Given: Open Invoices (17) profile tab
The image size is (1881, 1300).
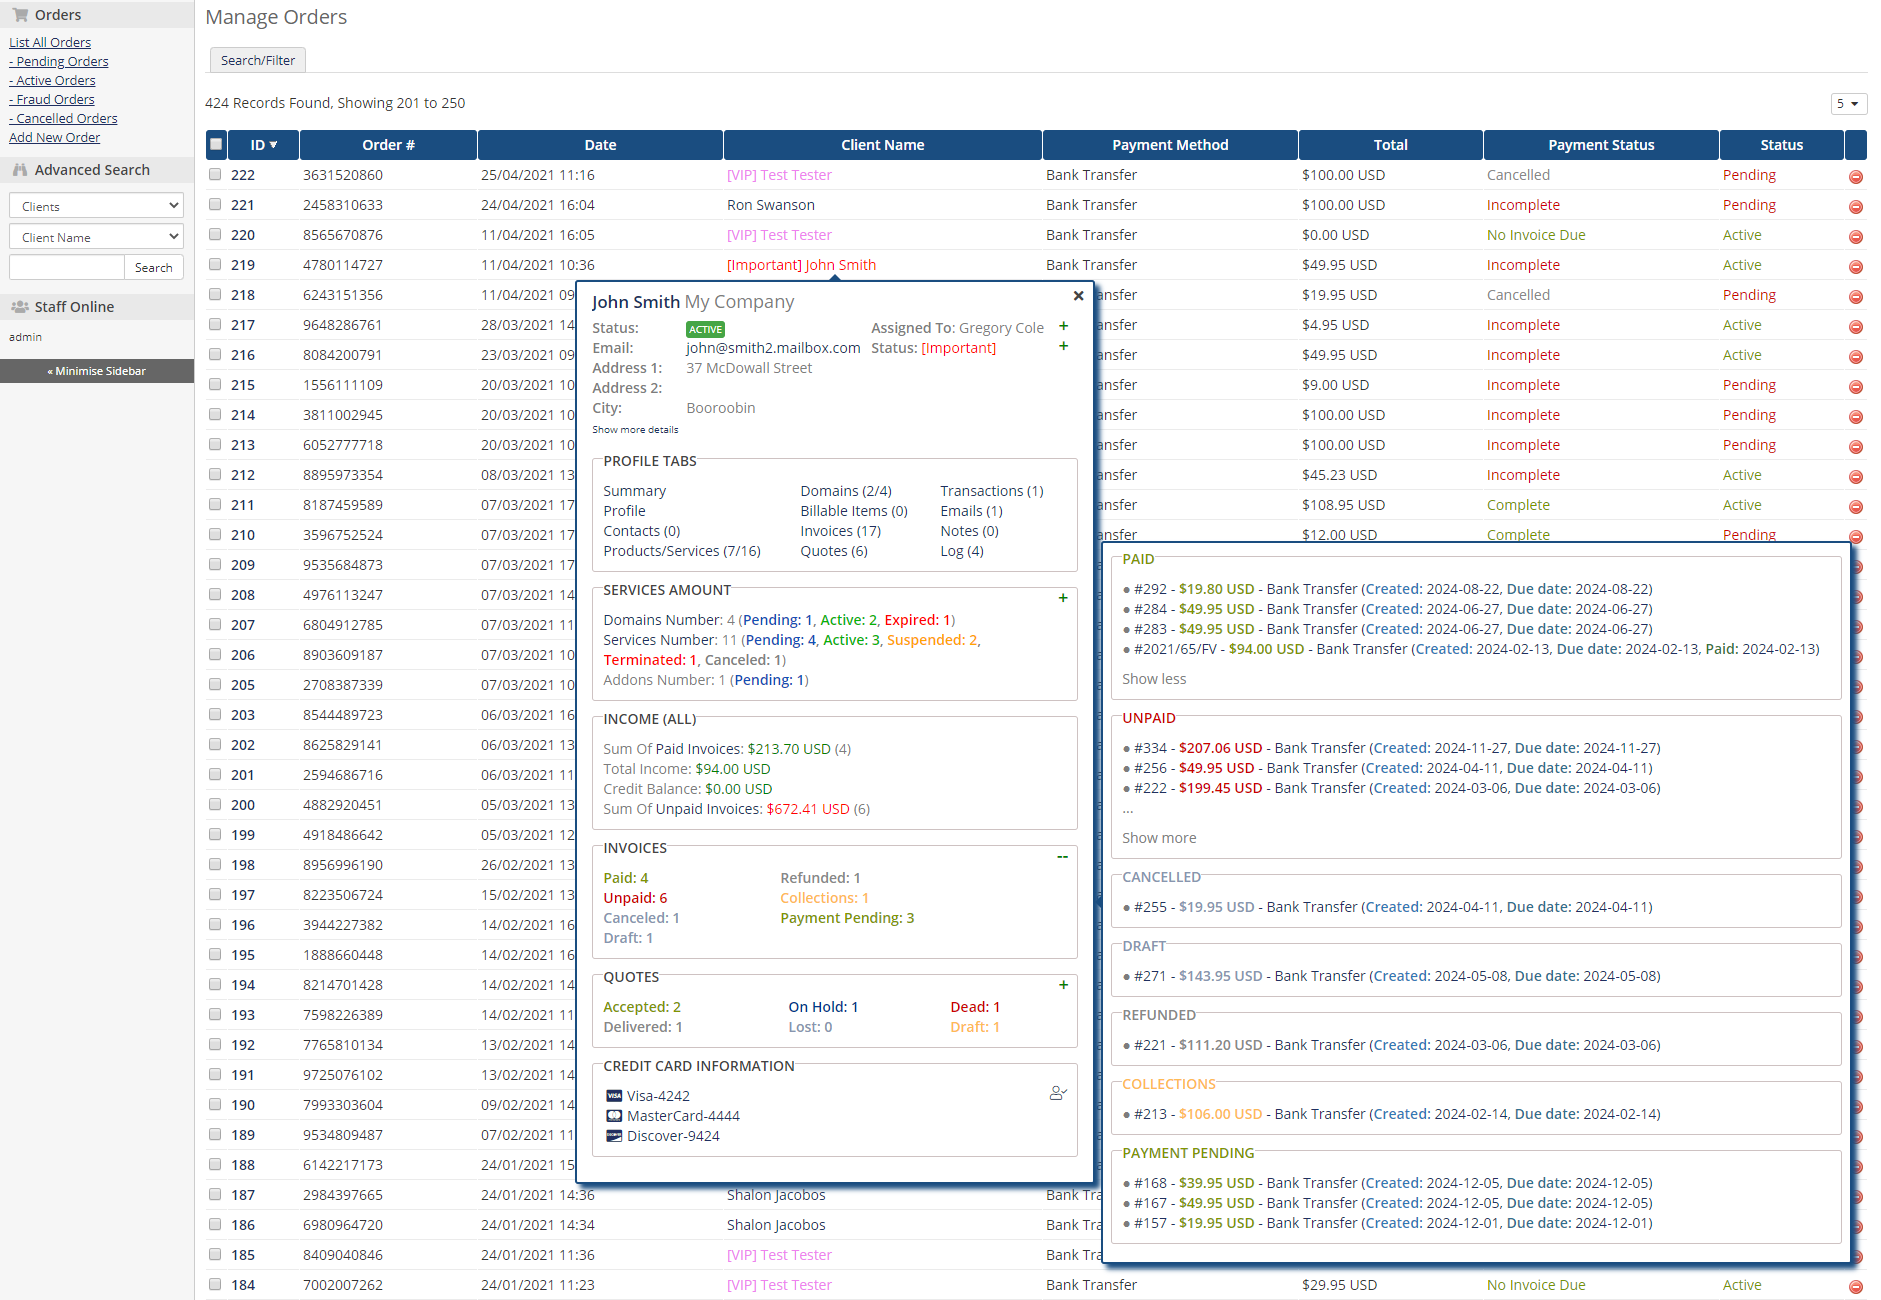Looking at the screenshot, I should click(x=840, y=531).
